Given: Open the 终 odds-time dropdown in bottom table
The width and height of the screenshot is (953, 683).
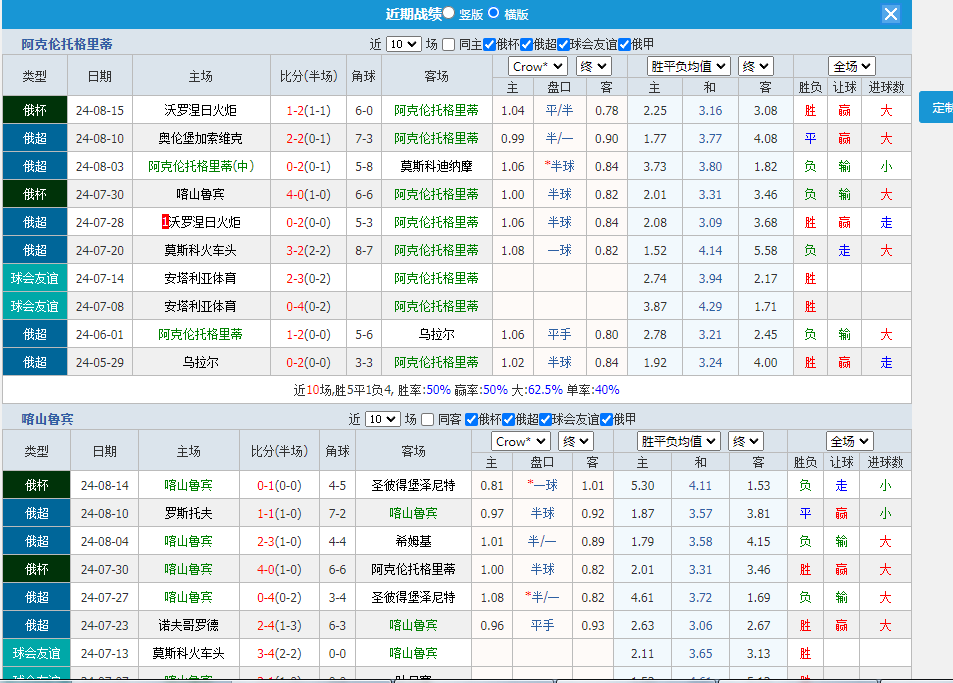Looking at the screenshot, I should 574,440.
